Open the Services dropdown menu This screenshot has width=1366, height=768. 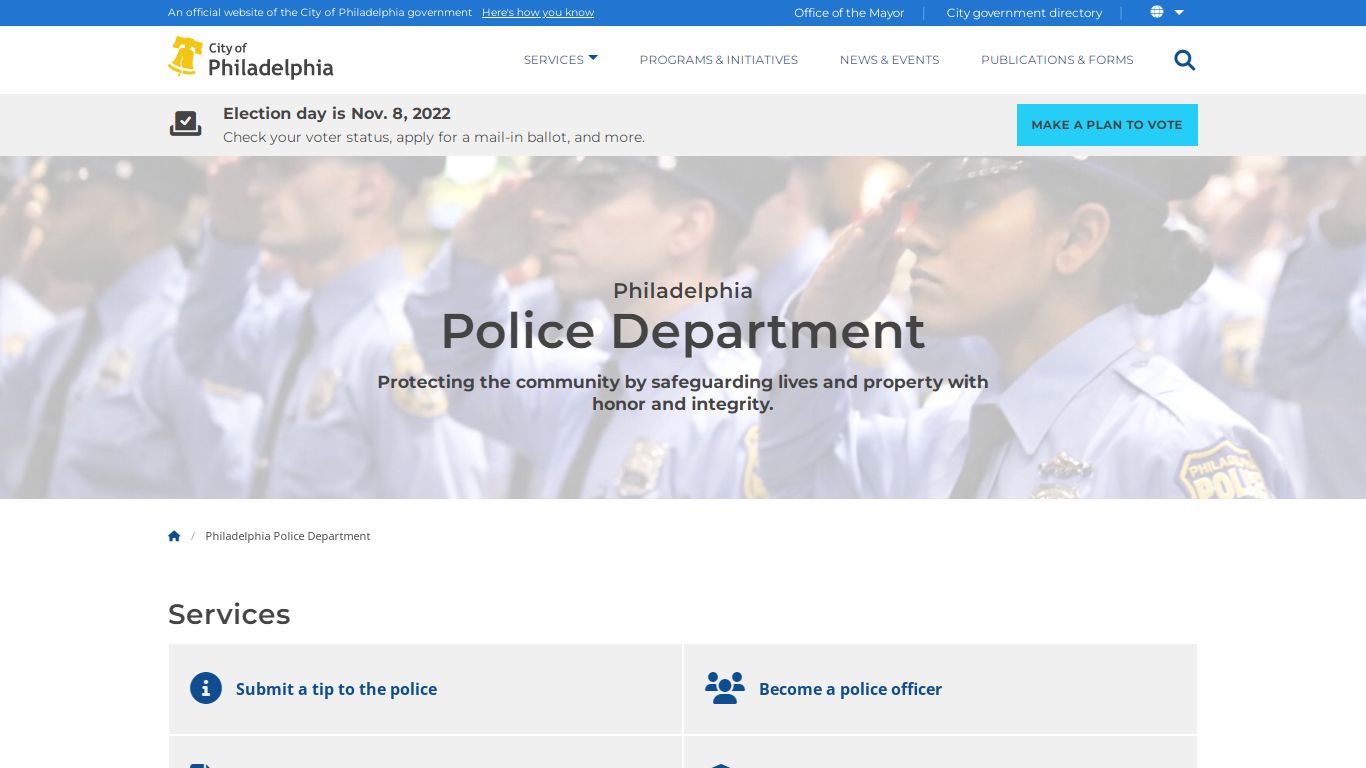click(x=561, y=60)
